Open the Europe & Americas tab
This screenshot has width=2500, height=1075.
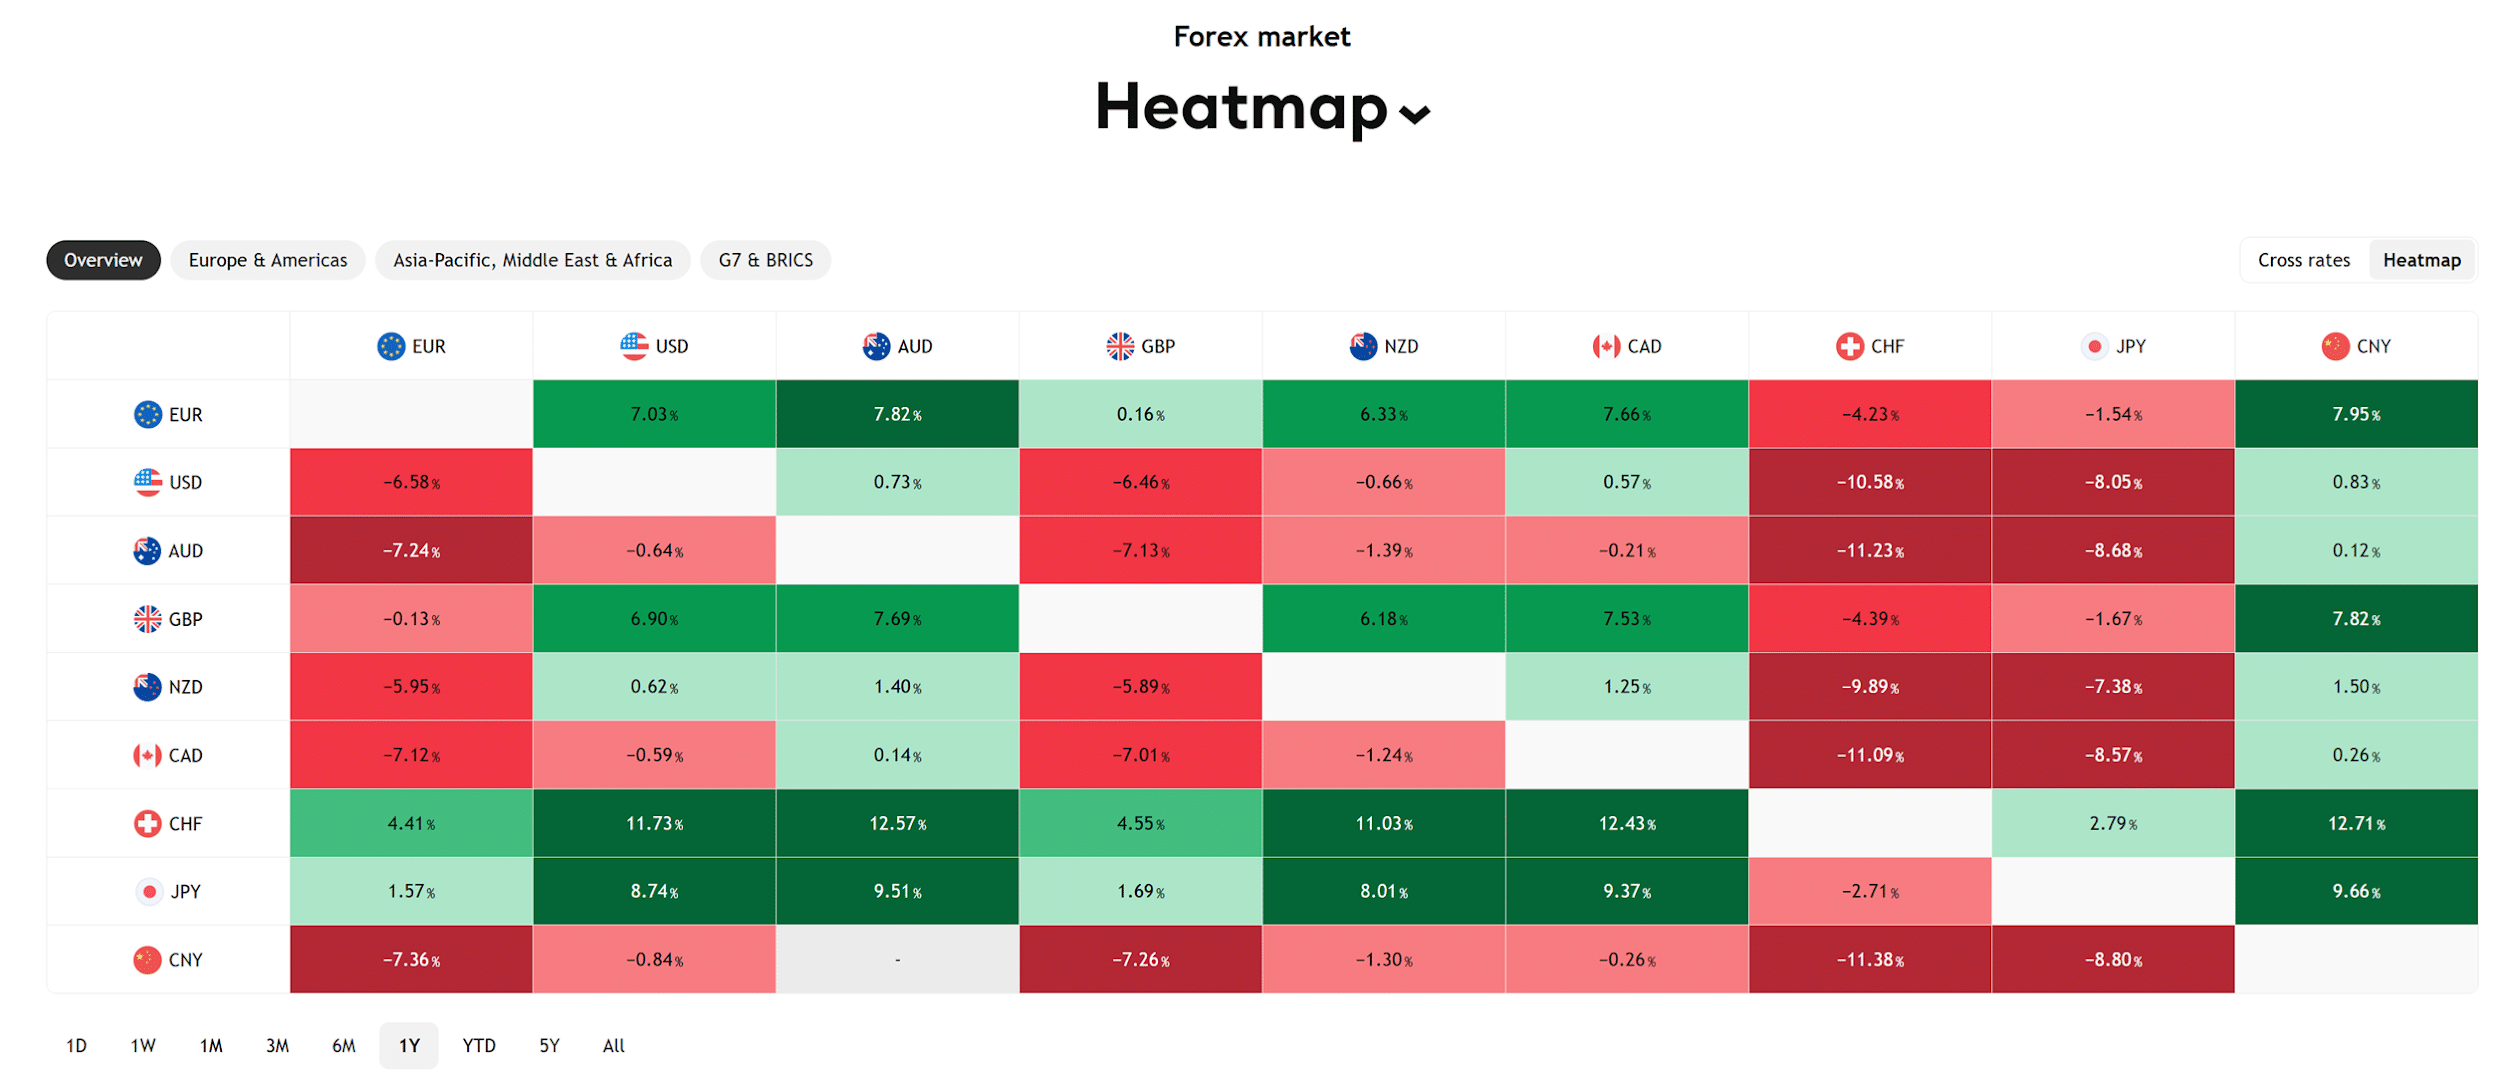tap(268, 260)
